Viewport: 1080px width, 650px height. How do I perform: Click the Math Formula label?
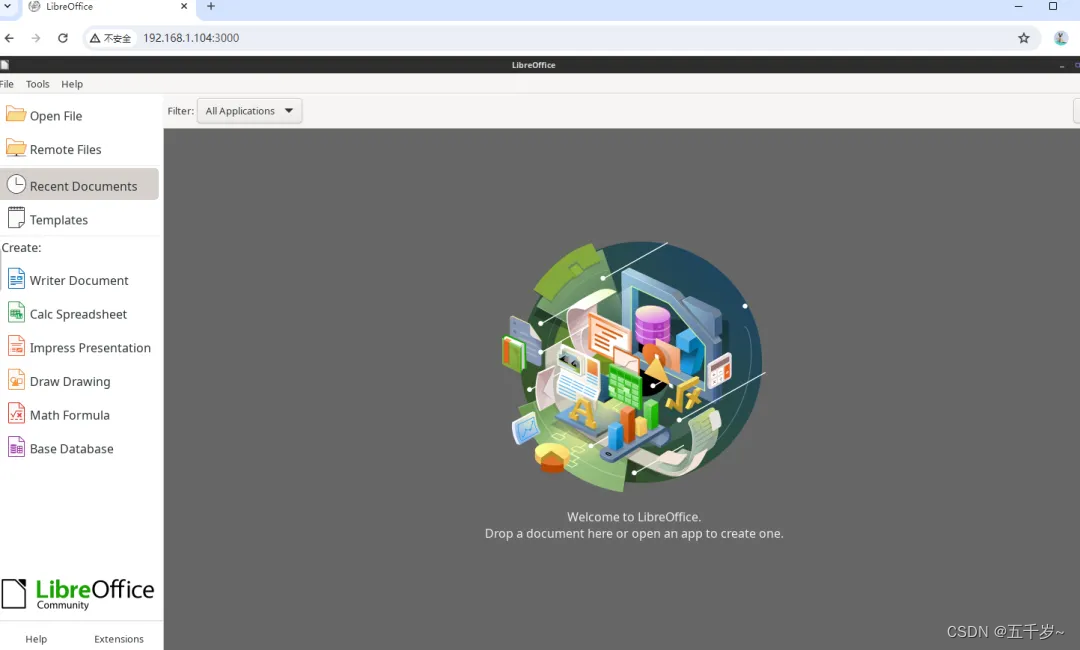70,415
